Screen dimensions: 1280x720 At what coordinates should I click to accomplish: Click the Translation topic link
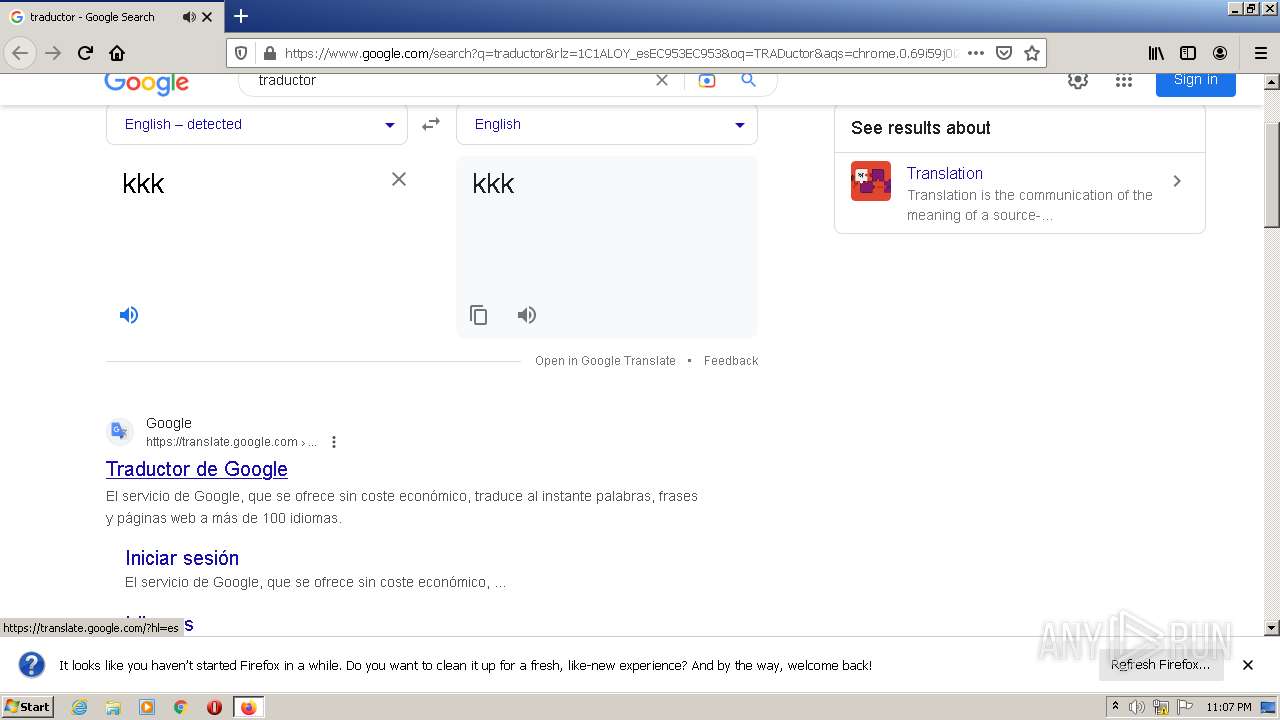945,173
